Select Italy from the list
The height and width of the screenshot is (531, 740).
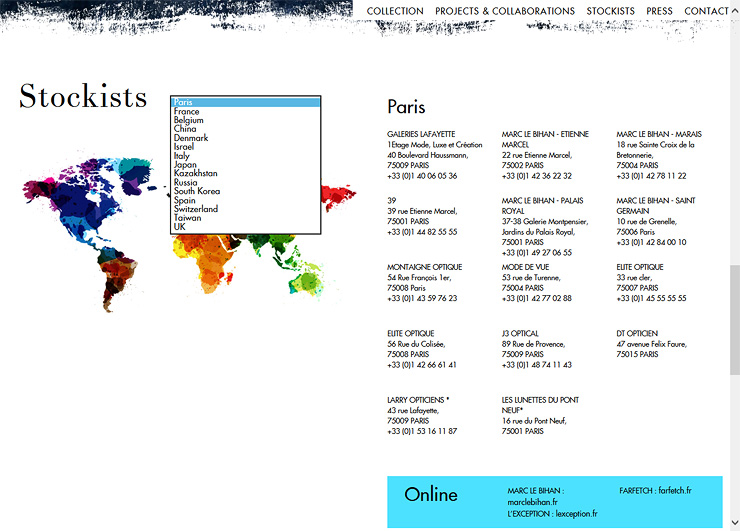click(245, 156)
